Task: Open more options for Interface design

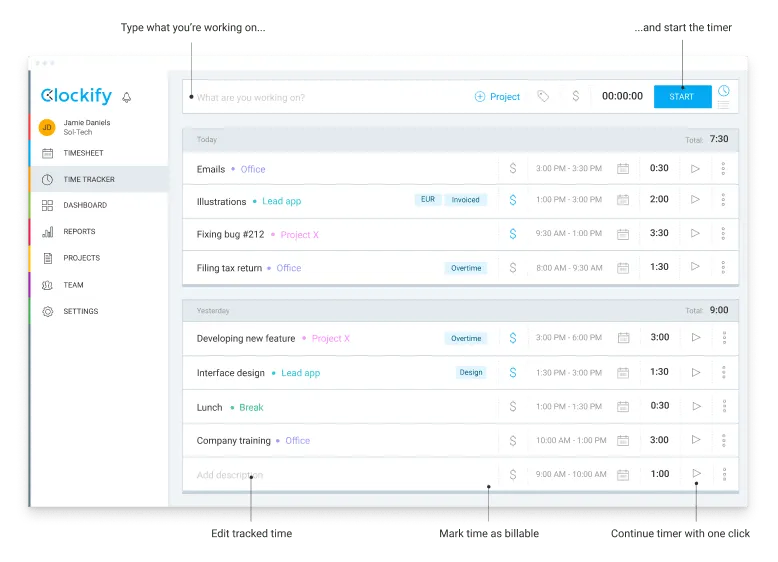Action: click(x=724, y=373)
